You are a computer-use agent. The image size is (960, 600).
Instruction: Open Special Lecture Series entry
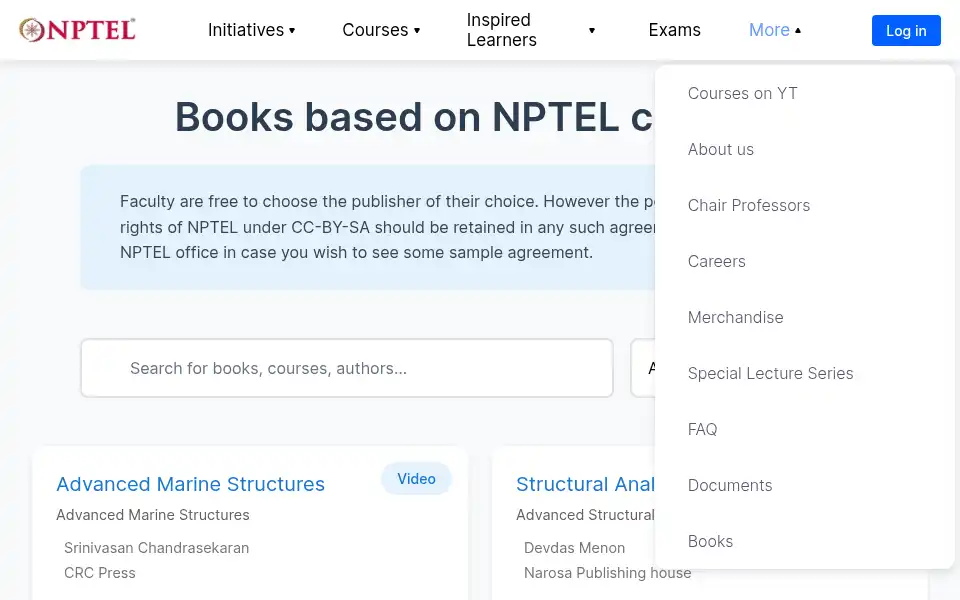[x=770, y=373]
